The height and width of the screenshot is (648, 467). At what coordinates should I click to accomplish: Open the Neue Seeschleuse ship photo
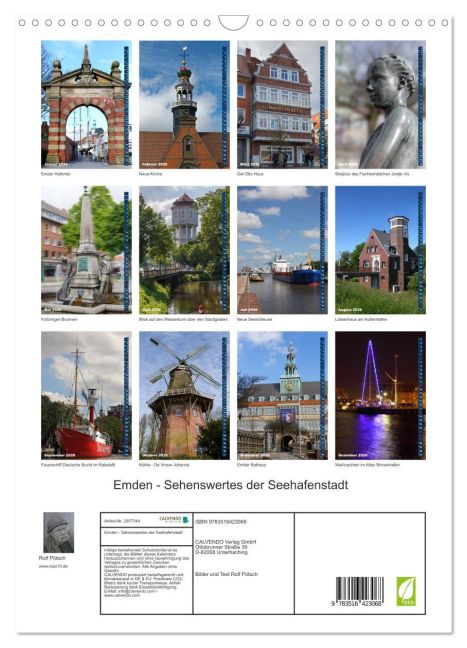282,250
